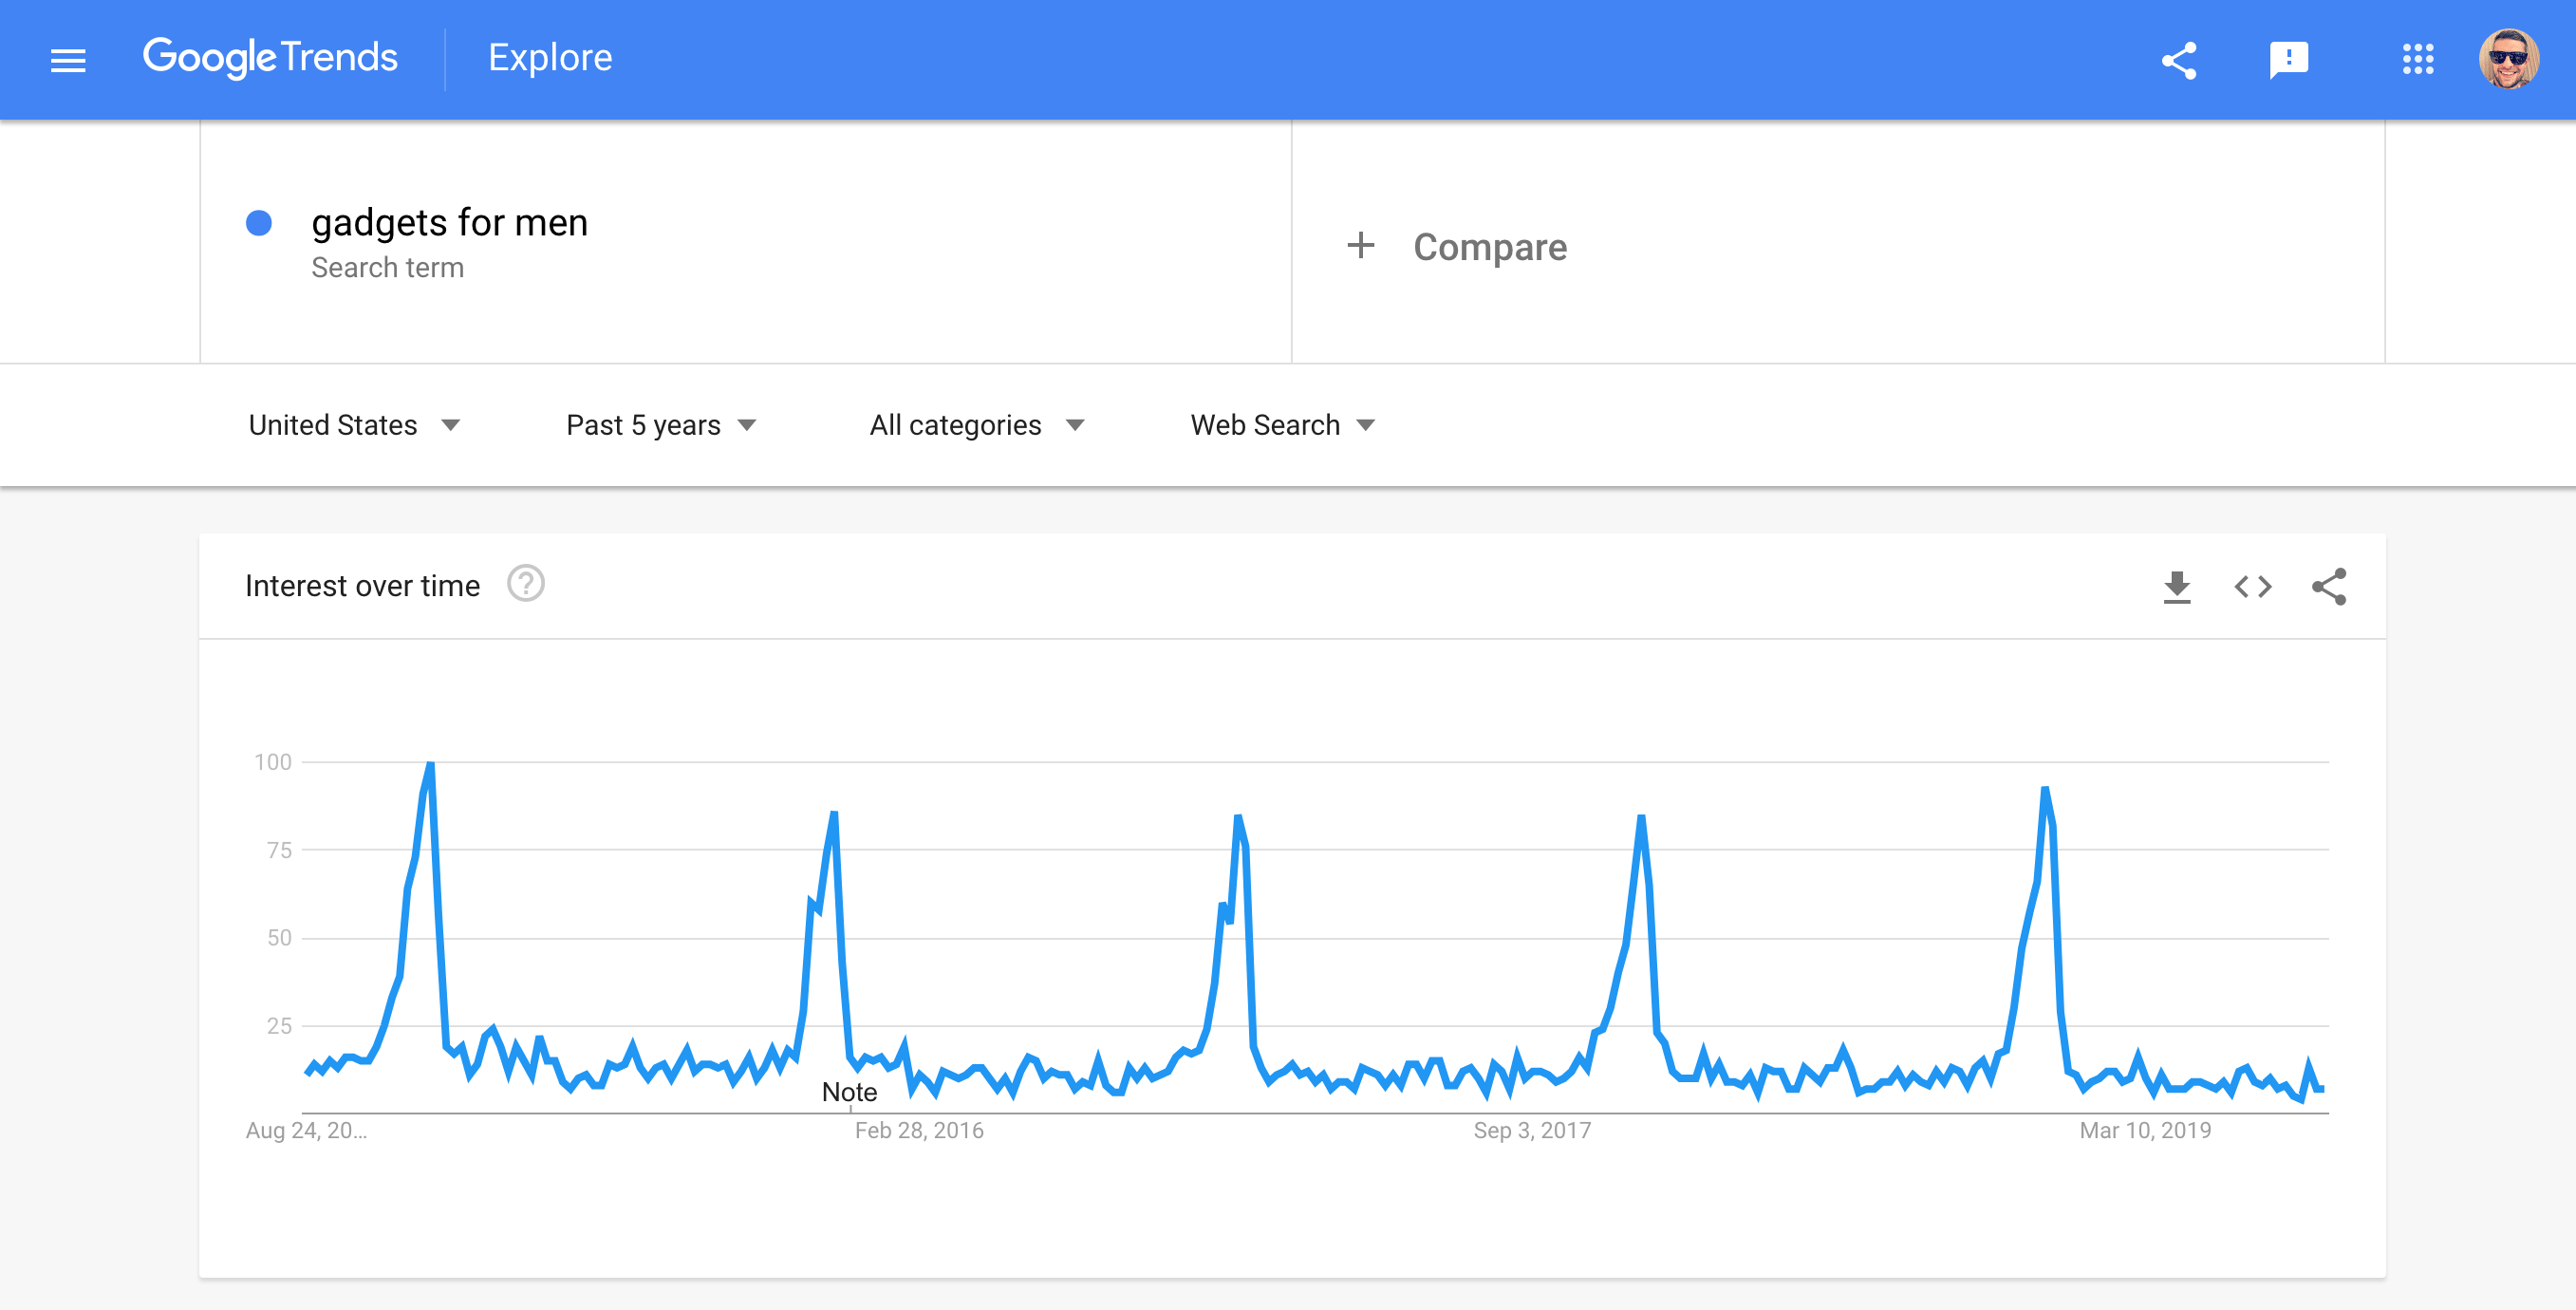Click the Google Trends logo
The width and height of the screenshot is (2576, 1310).
pyautogui.click(x=270, y=58)
